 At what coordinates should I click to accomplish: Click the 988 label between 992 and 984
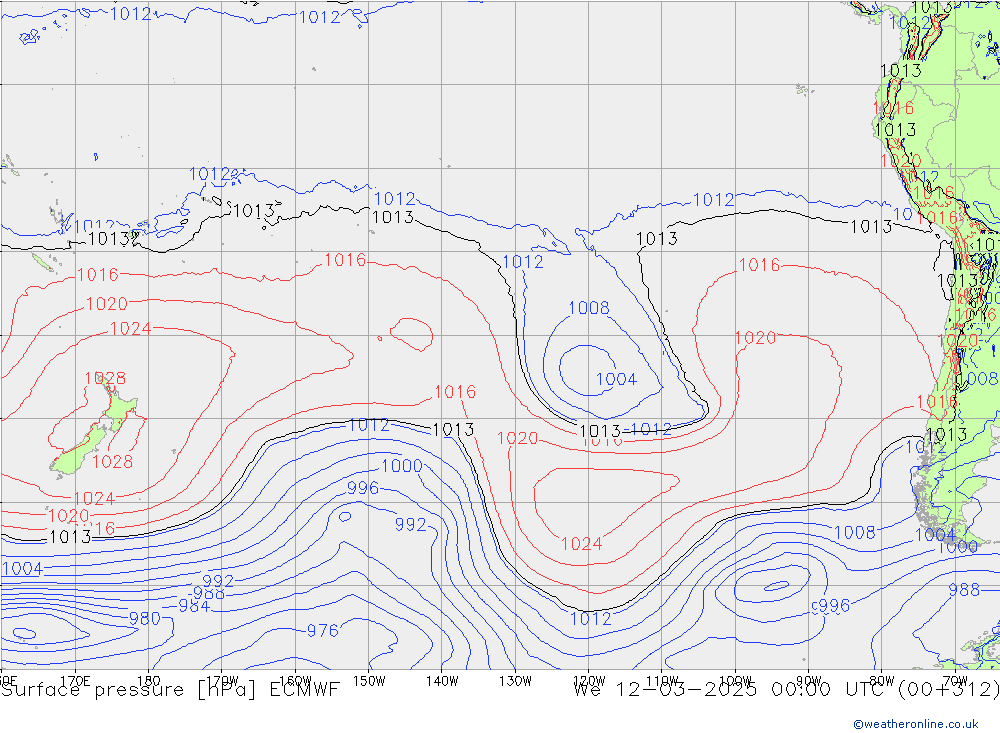[209, 594]
